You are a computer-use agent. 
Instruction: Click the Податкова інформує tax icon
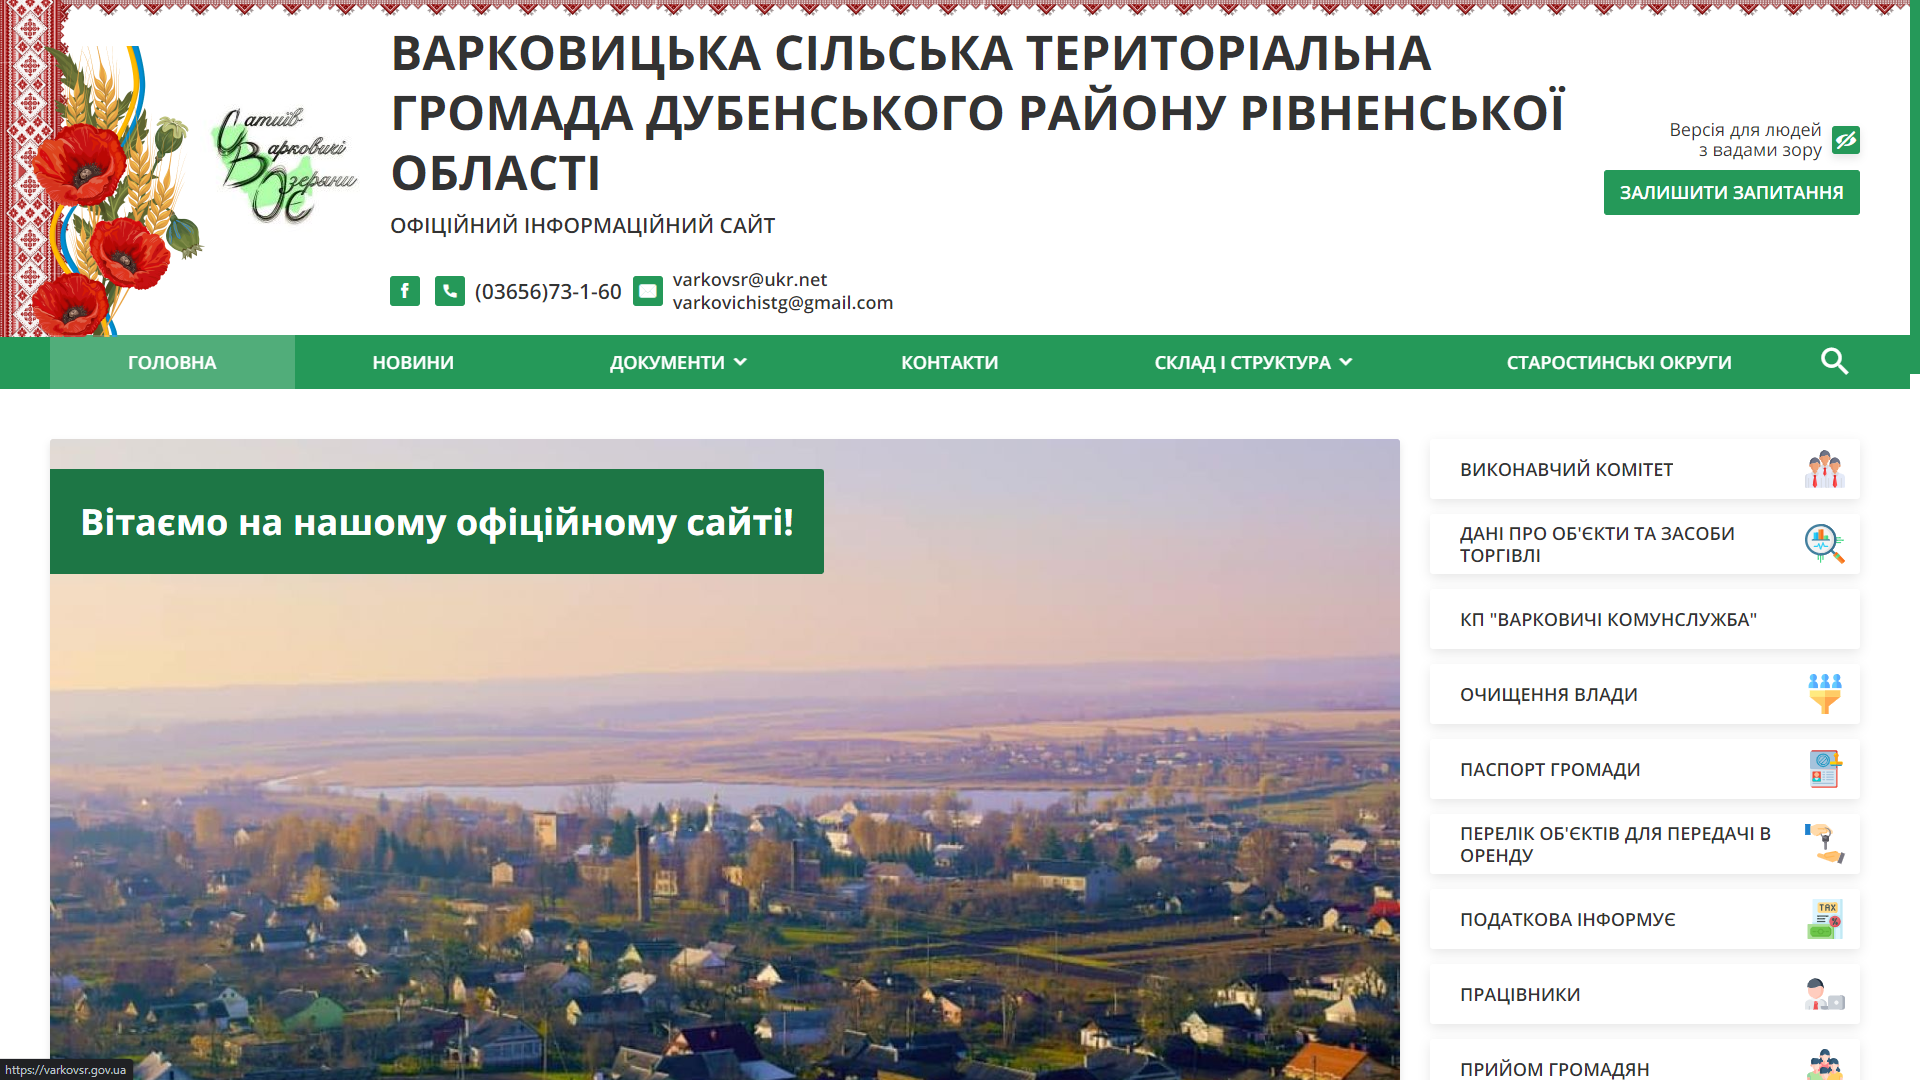(1824, 919)
